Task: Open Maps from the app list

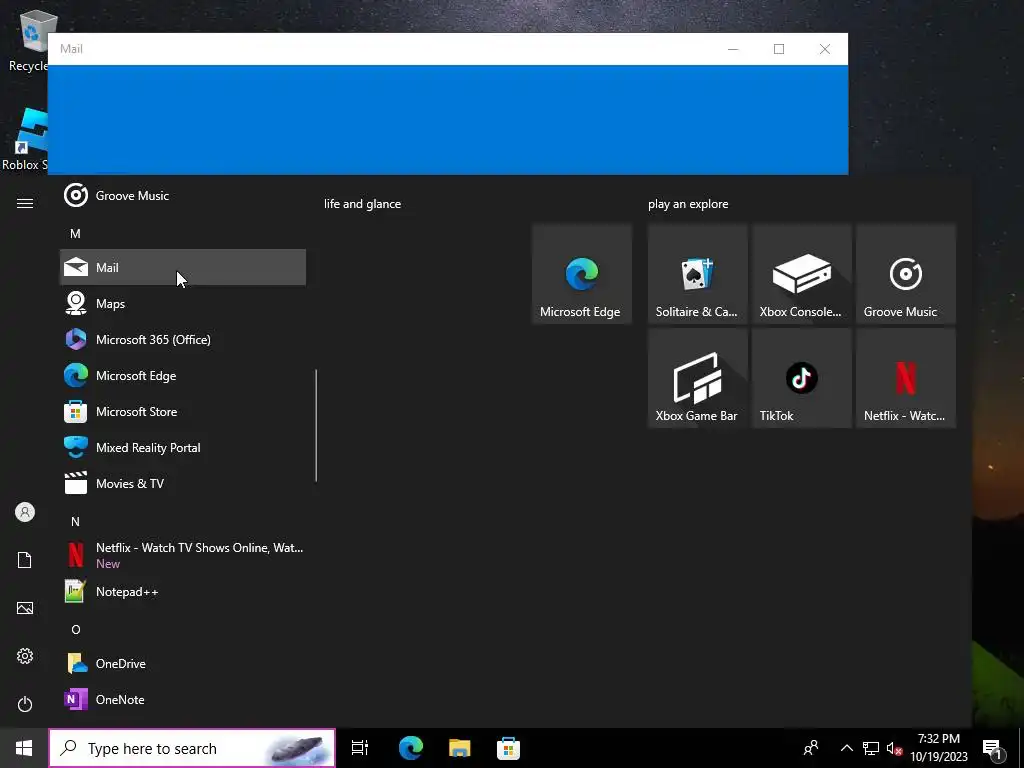Action: click(183, 303)
